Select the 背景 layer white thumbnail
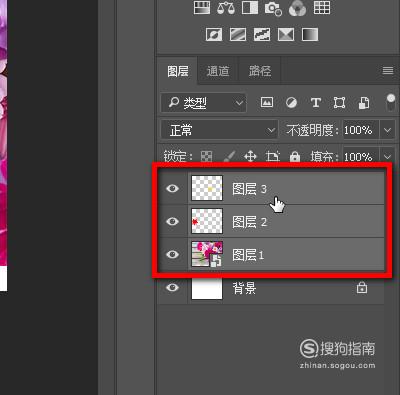The width and height of the screenshot is (400, 395). click(207, 287)
